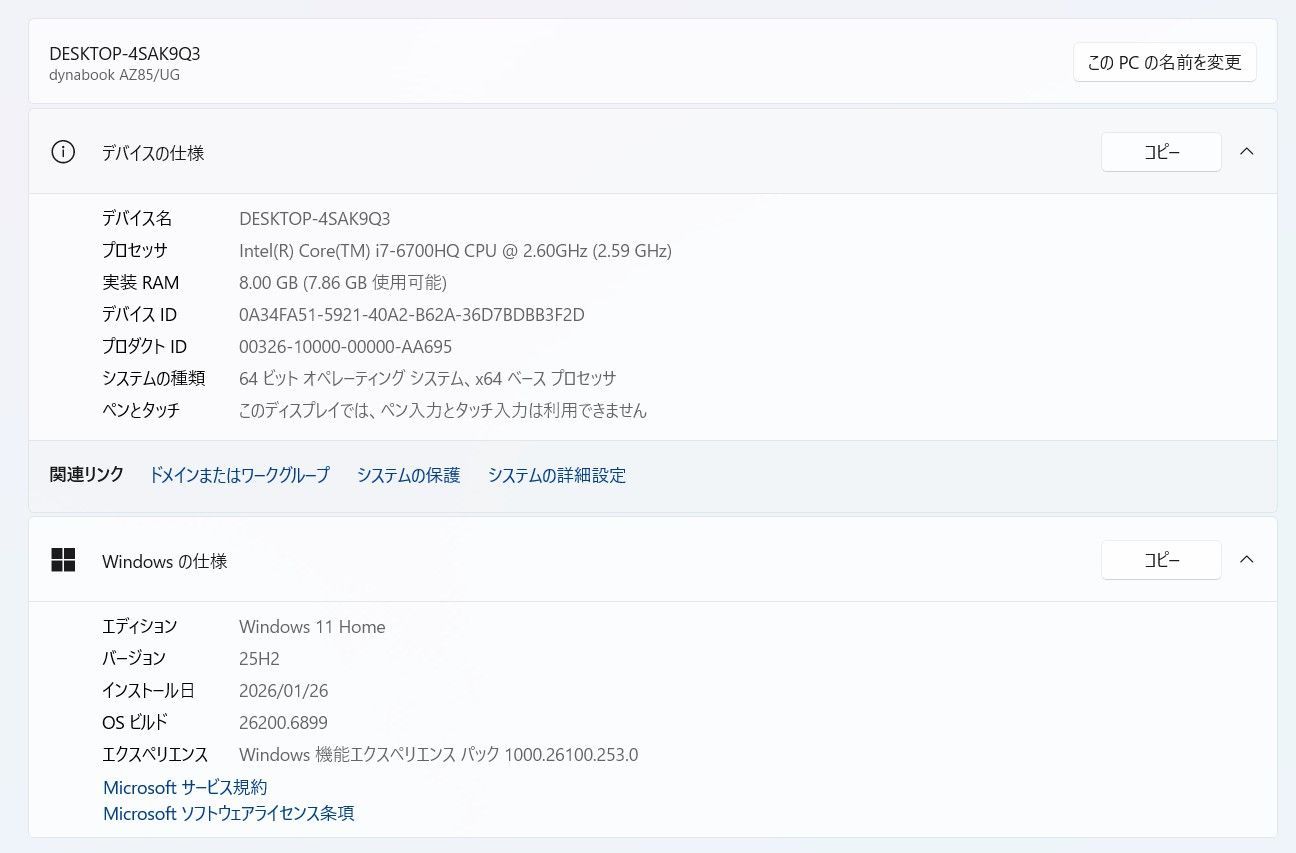This screenshot has height=853, width=1296.
Task: Select the ペンとタッチ value text
Action: click(443, 410)
